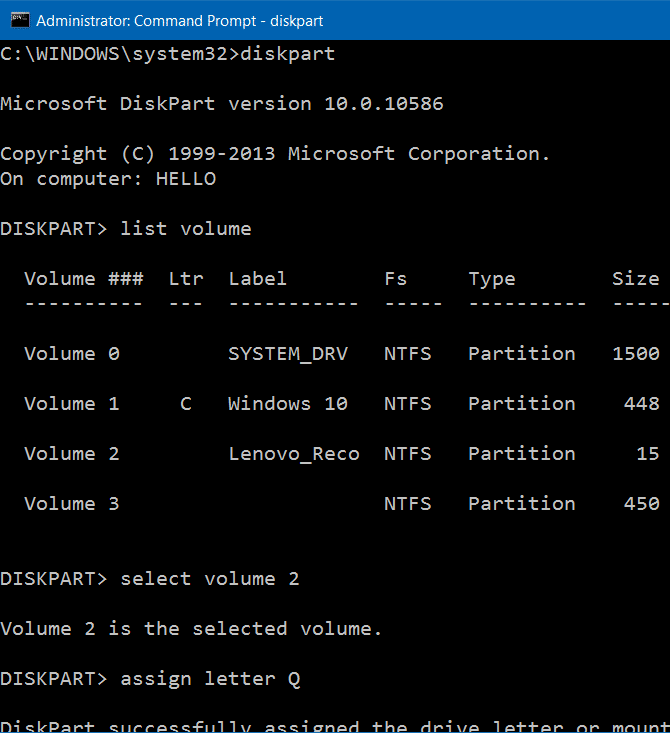670x733 pixels.
Task: Click the size value 450
Action: [641, 504]
